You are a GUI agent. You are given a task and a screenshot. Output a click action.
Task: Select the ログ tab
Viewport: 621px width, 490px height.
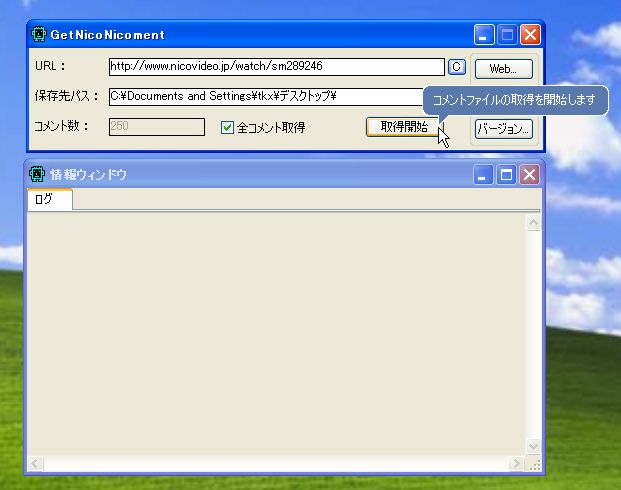tap(50, 199)
